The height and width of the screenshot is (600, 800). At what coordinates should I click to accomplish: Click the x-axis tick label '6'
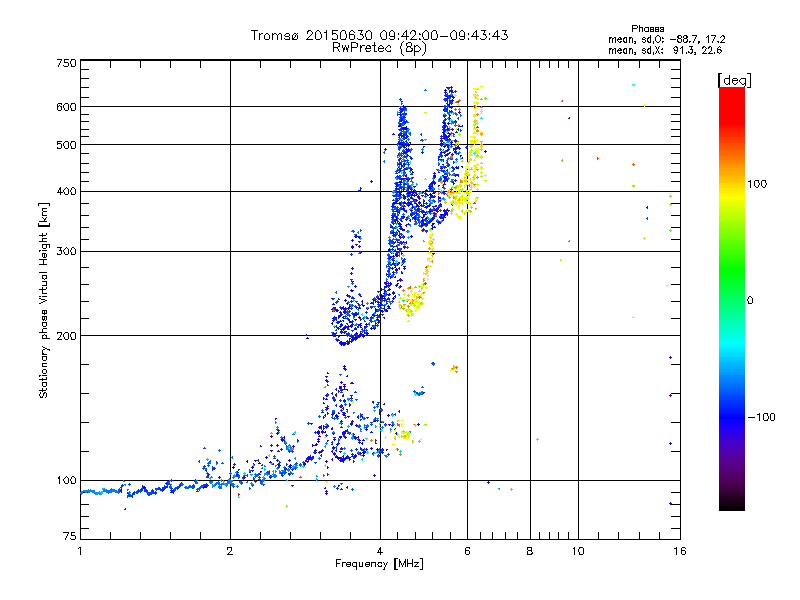pos(467,551)
